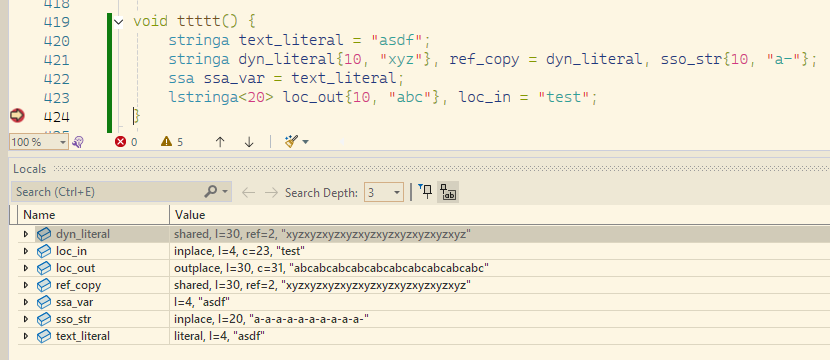830x360 pixels.
Task: Select the ref_copy row name
Action: point(78,285)
